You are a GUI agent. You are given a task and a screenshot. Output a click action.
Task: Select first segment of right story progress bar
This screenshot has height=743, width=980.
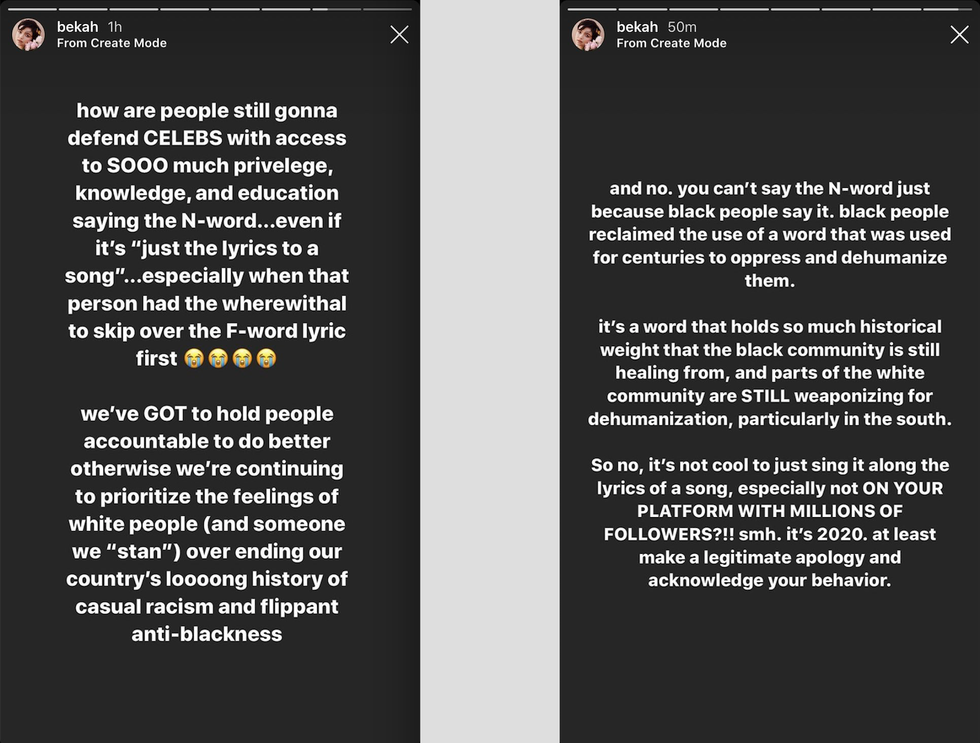pos(592,9)
